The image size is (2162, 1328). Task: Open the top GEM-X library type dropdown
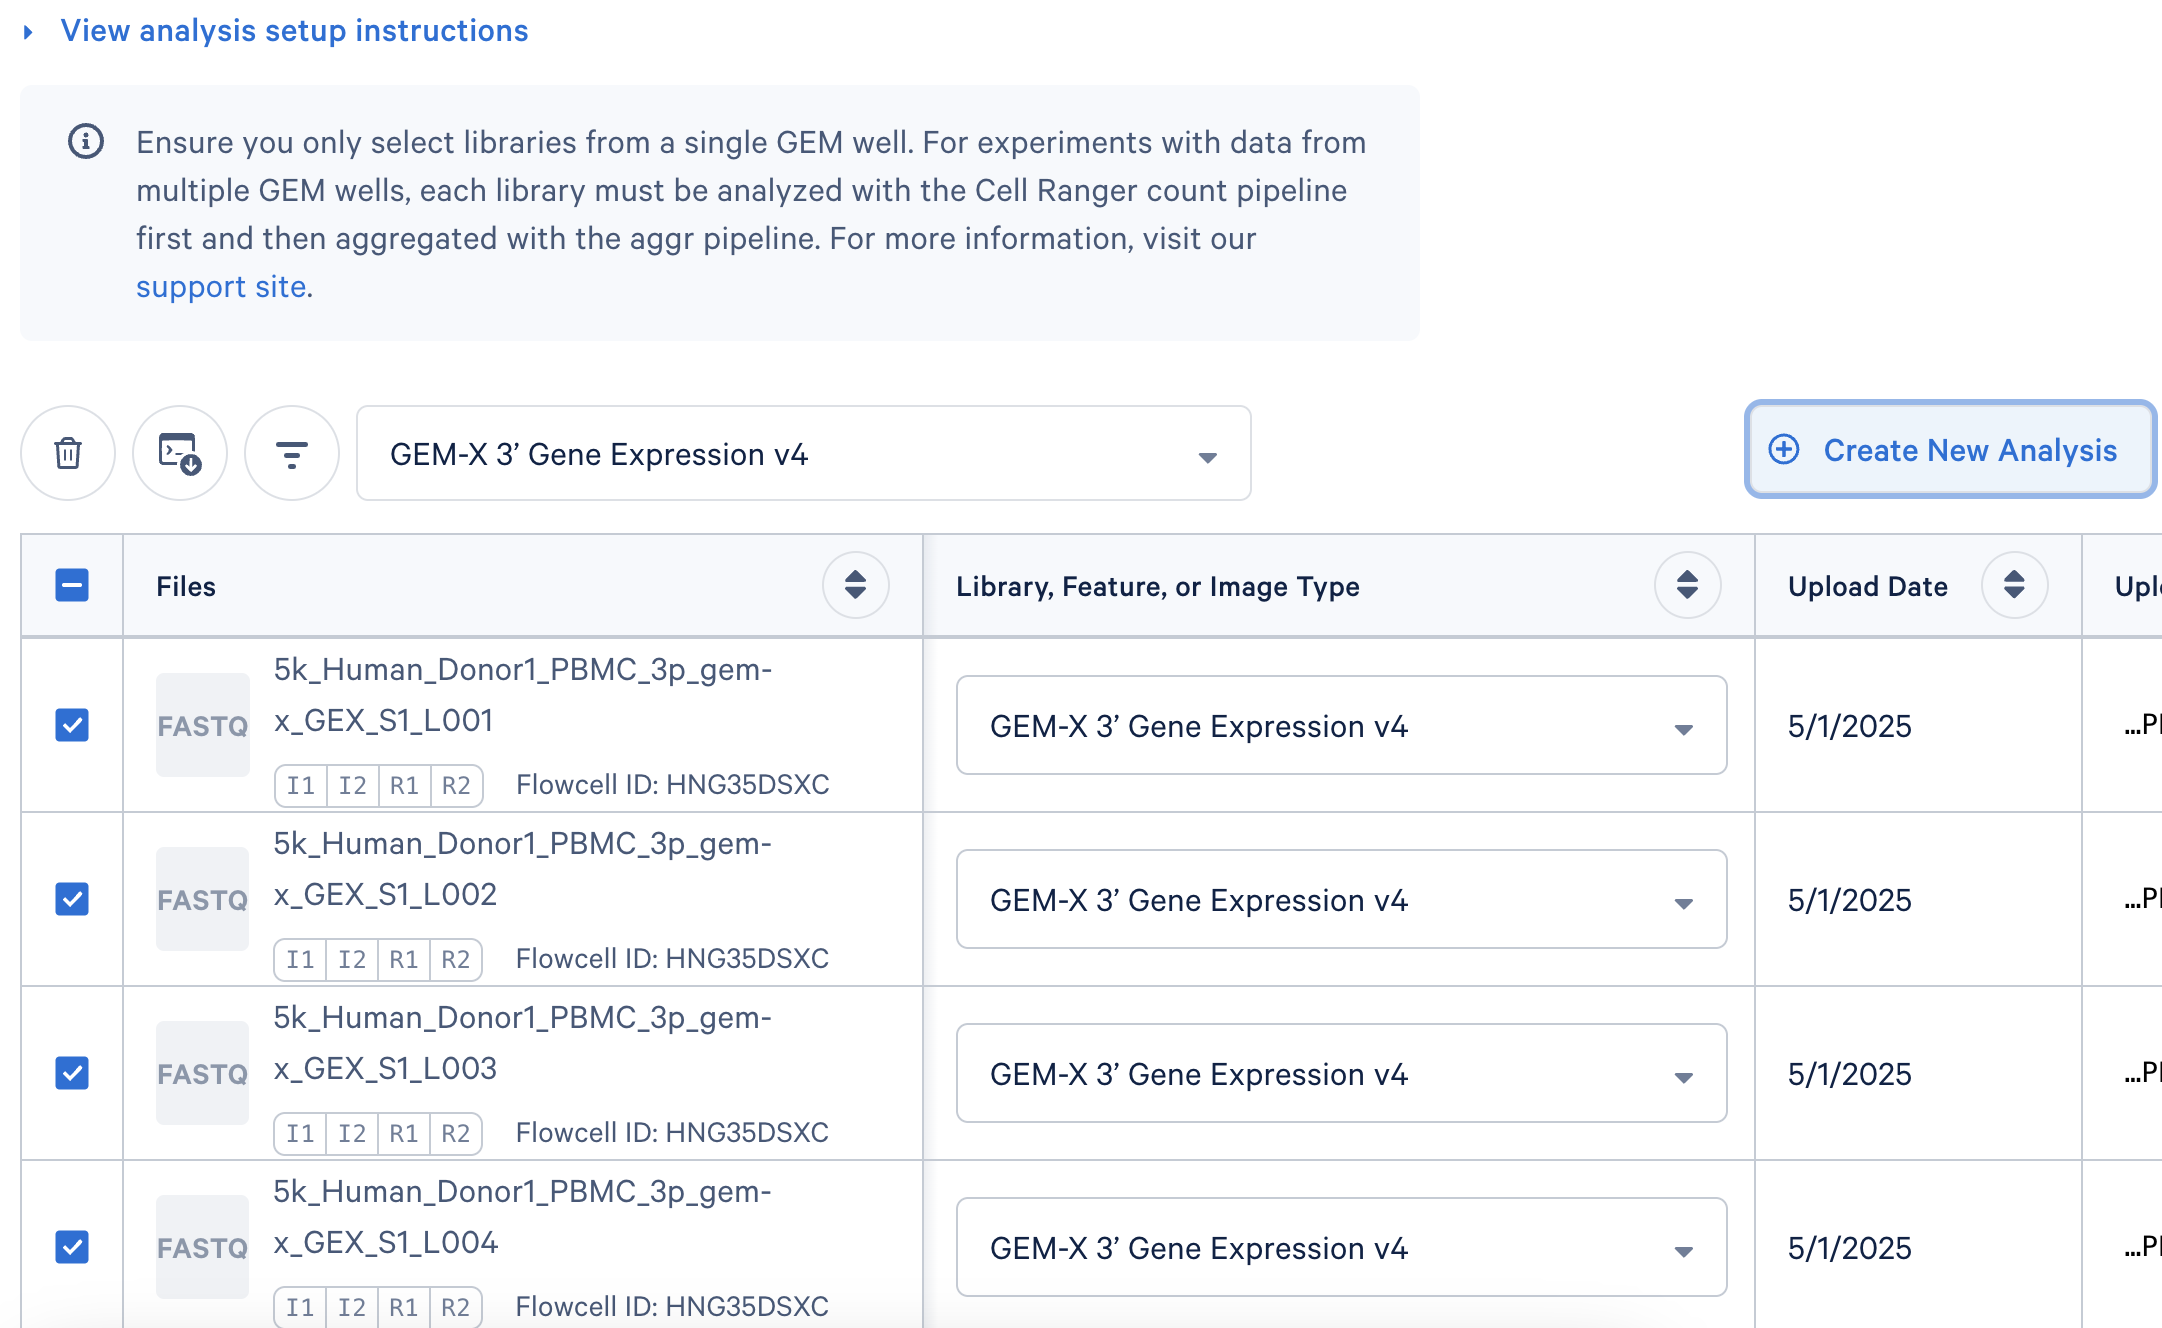click(x=803, y=454)
